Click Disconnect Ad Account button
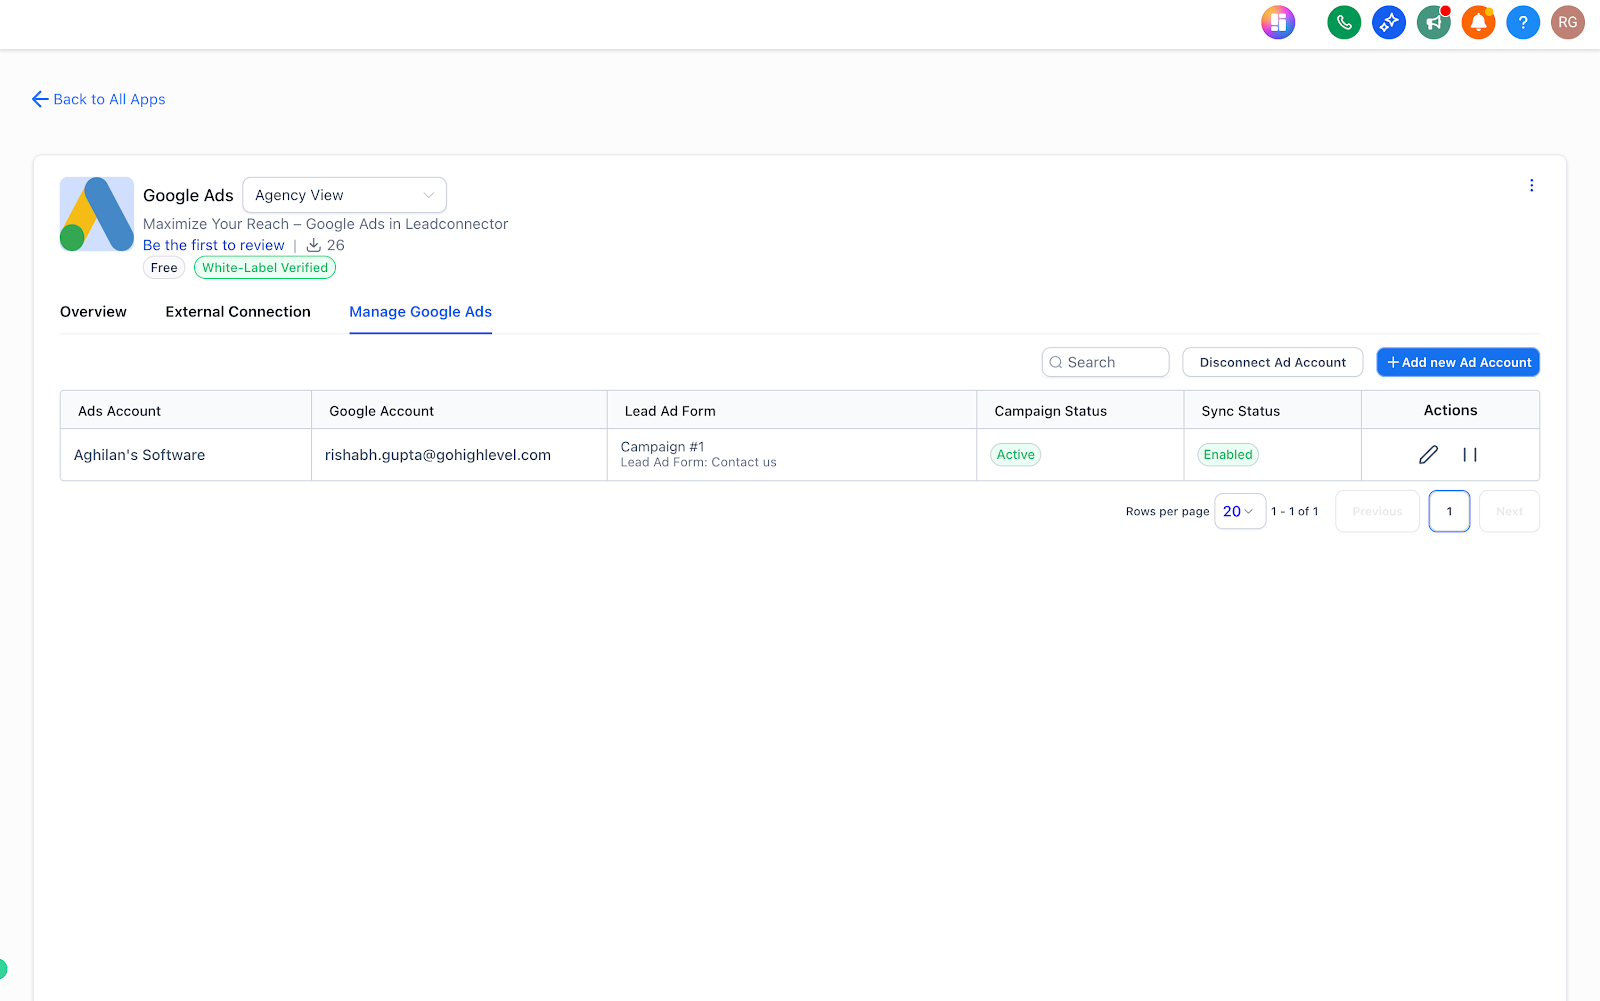The height and width of the screenshot is (1001, 1600). [x=1272, y=362]
